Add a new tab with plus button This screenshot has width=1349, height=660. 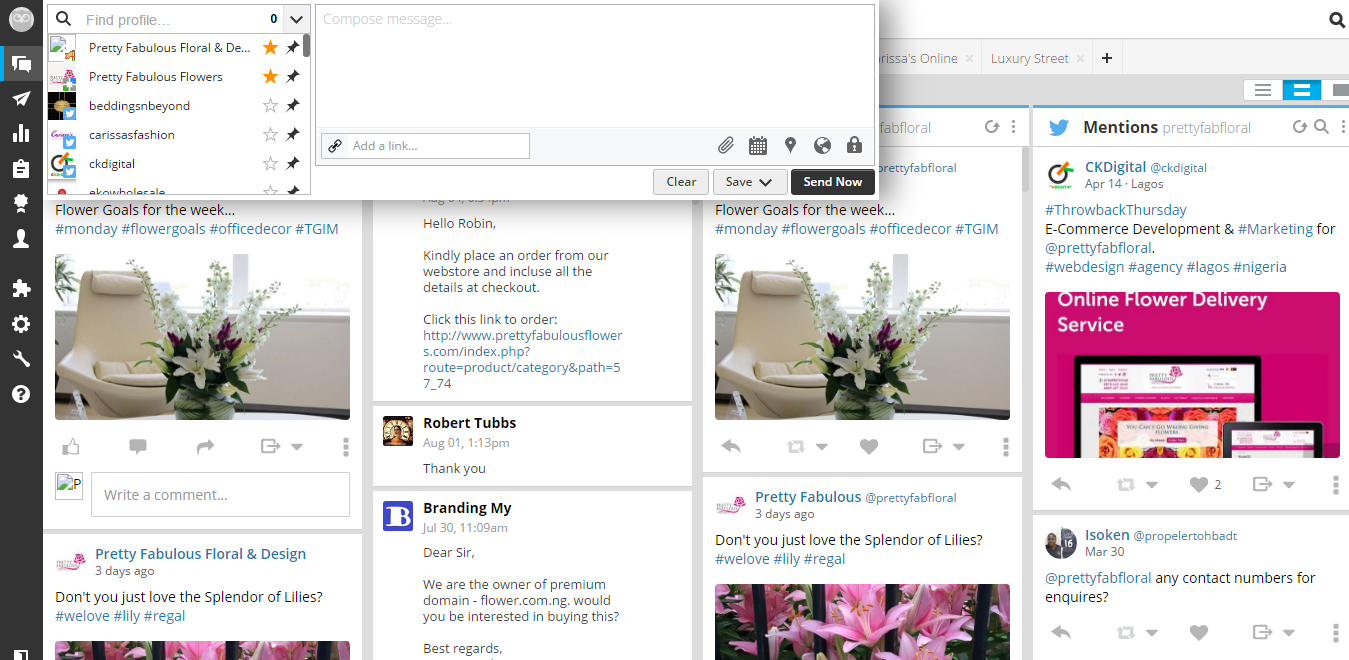point(1107,58)
